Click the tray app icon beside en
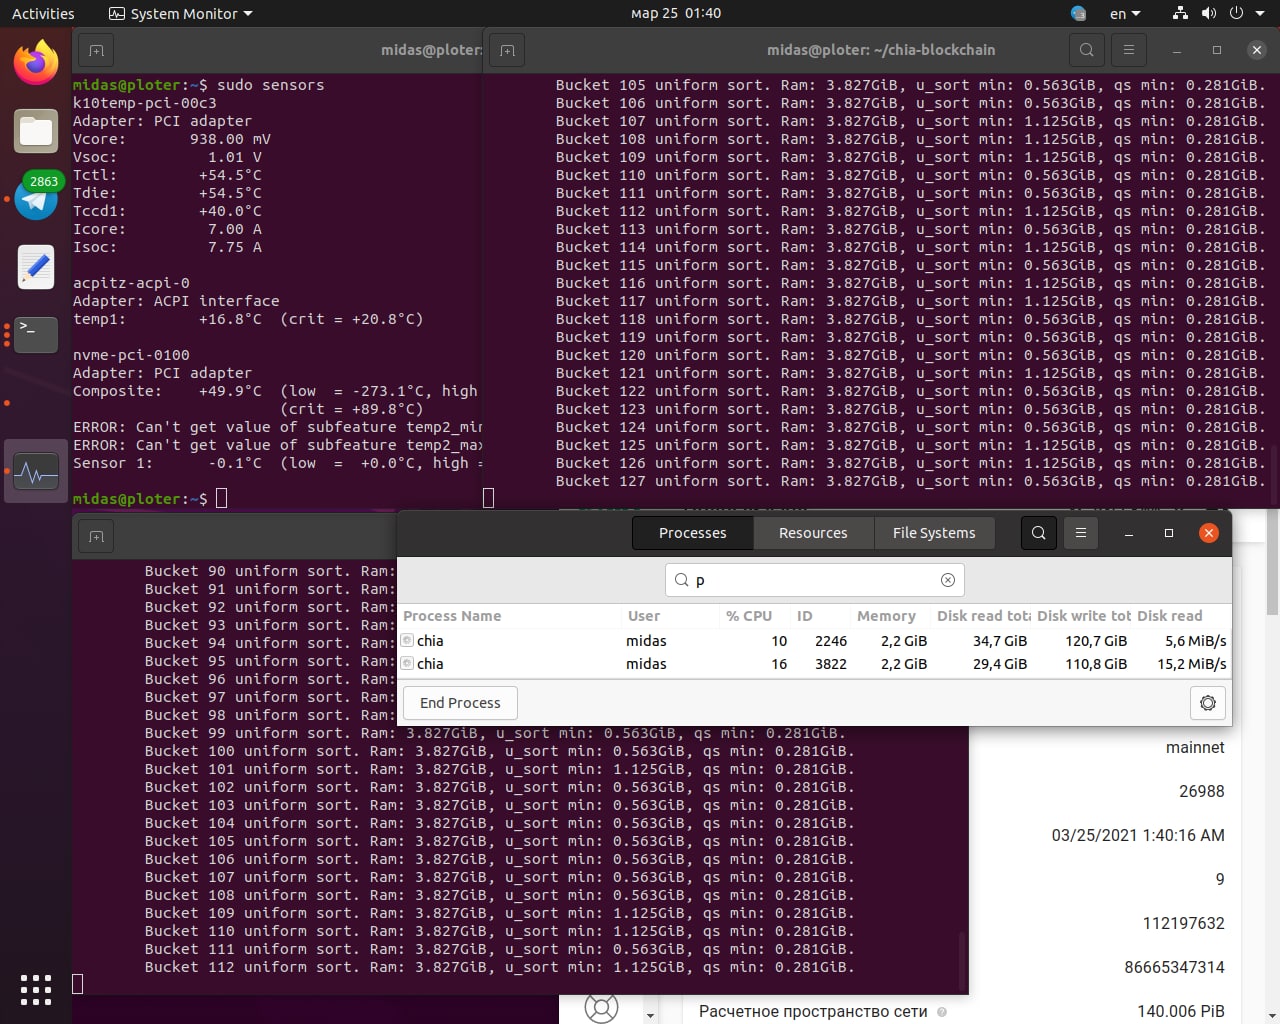 pos(1078,14)
